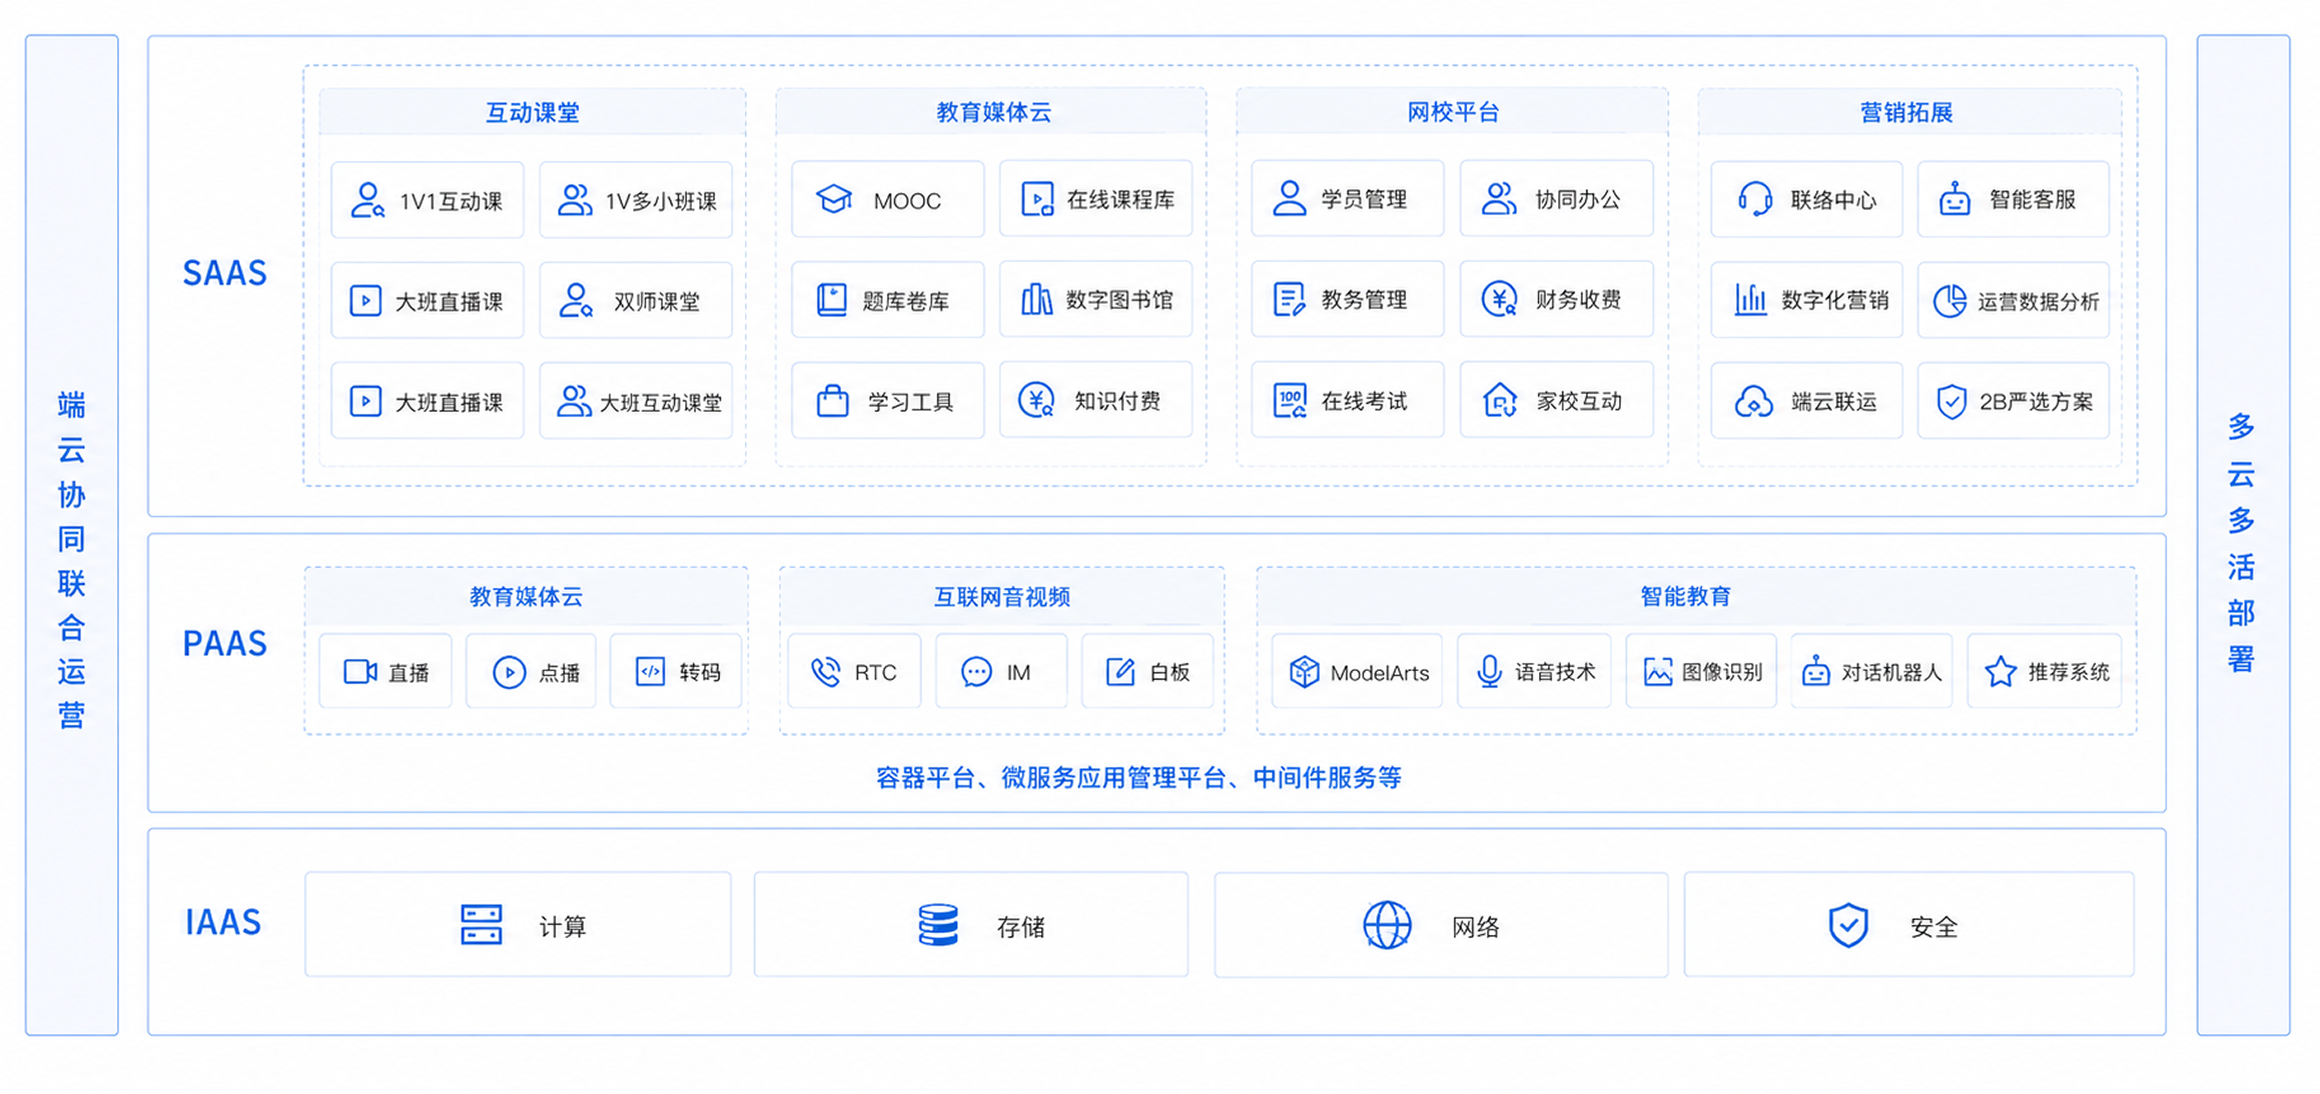2320x1094 pixels.
Task: Click the MOOC graduation cap icon
Action: click(833, 199)
